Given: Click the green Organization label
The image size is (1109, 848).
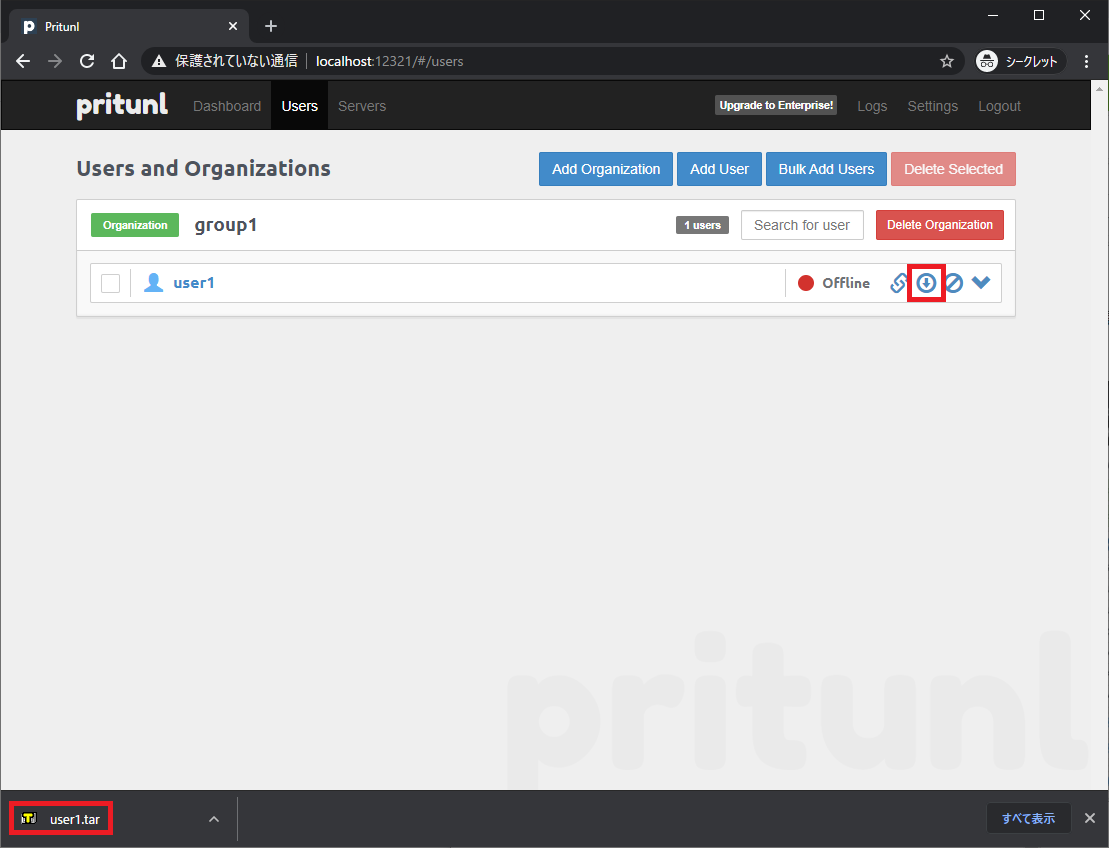Looking at the screenshot, I should click(135, 225).
